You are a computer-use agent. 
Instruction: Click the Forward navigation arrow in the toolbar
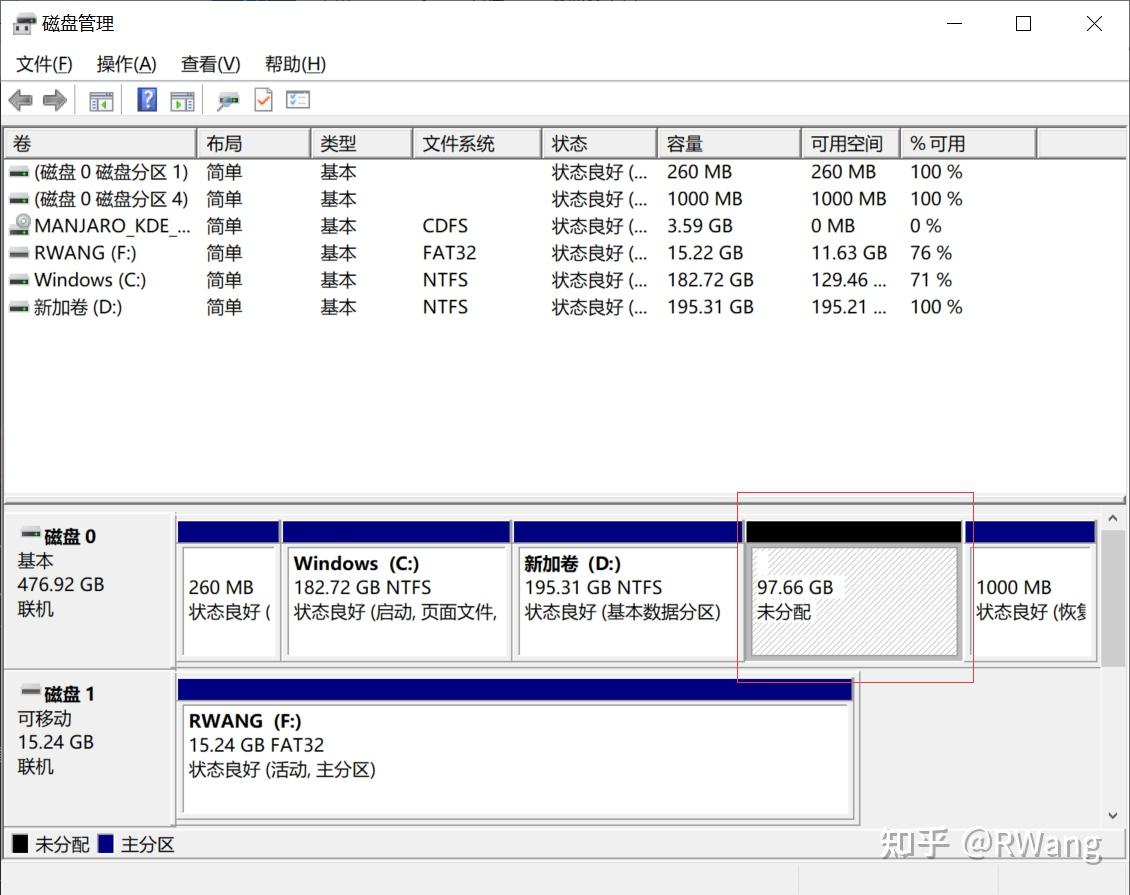tap(54, 99)
